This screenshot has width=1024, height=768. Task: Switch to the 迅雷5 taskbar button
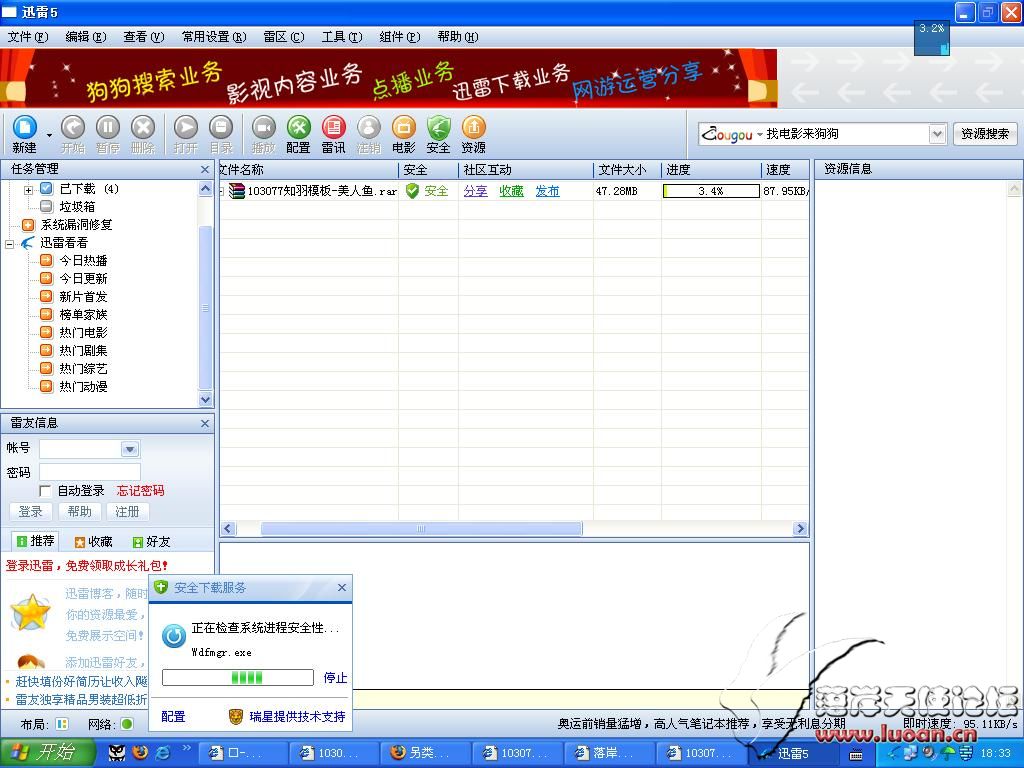coord(793,754)
